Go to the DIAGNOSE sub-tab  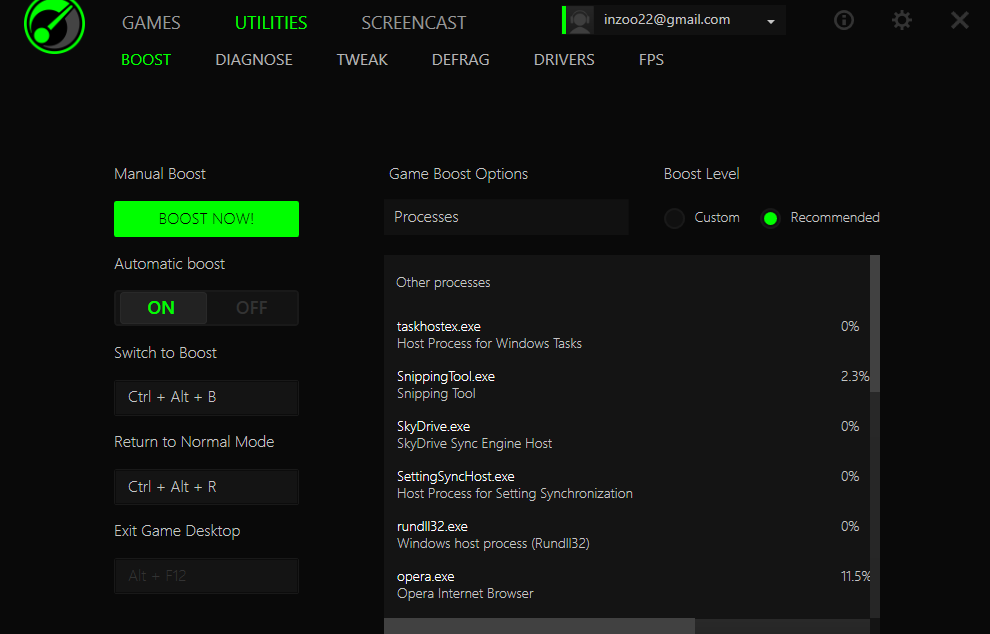click(254, 59)
